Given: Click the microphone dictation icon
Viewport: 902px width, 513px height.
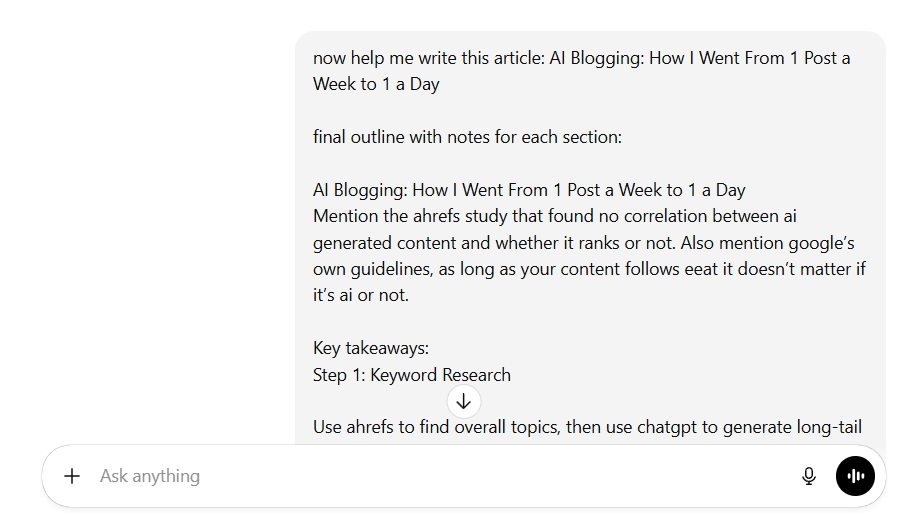Looking at the screenshot, I should 809,476.
